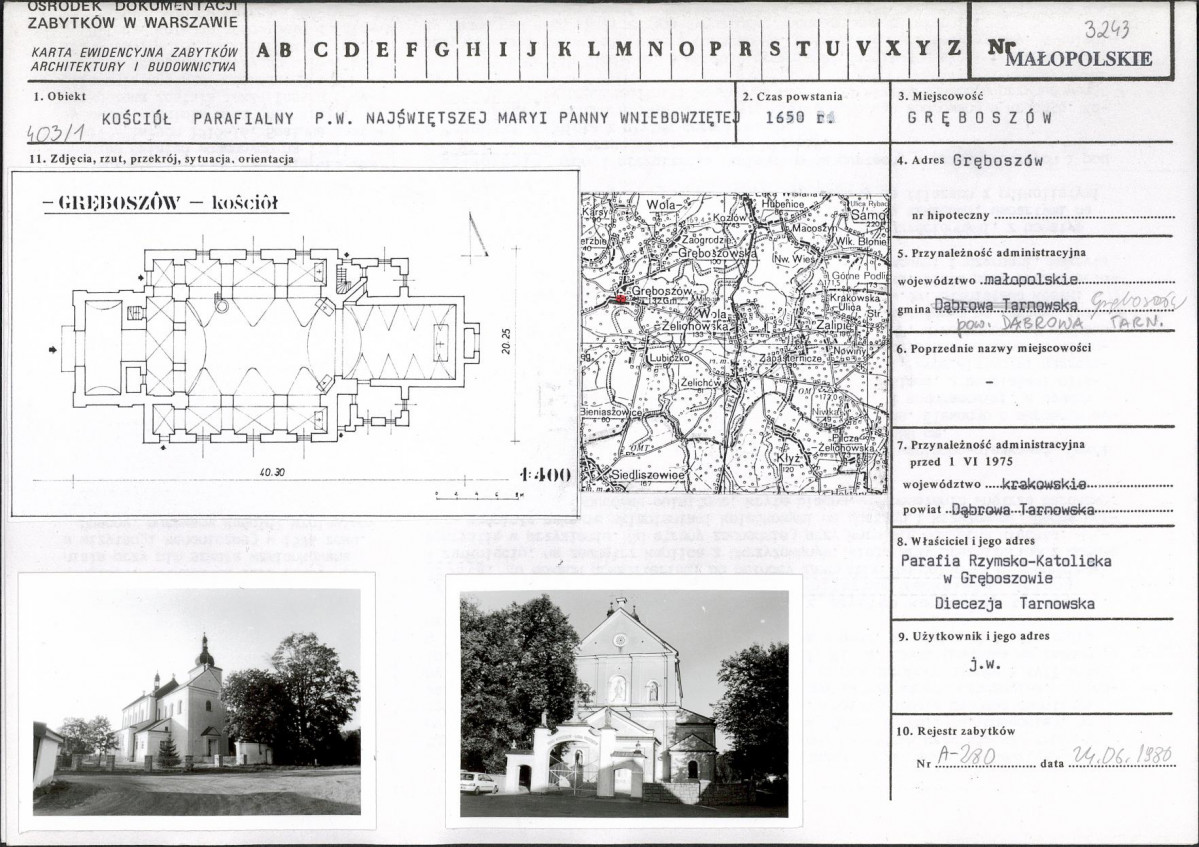Select letter A in the index strip

(264, 49)
